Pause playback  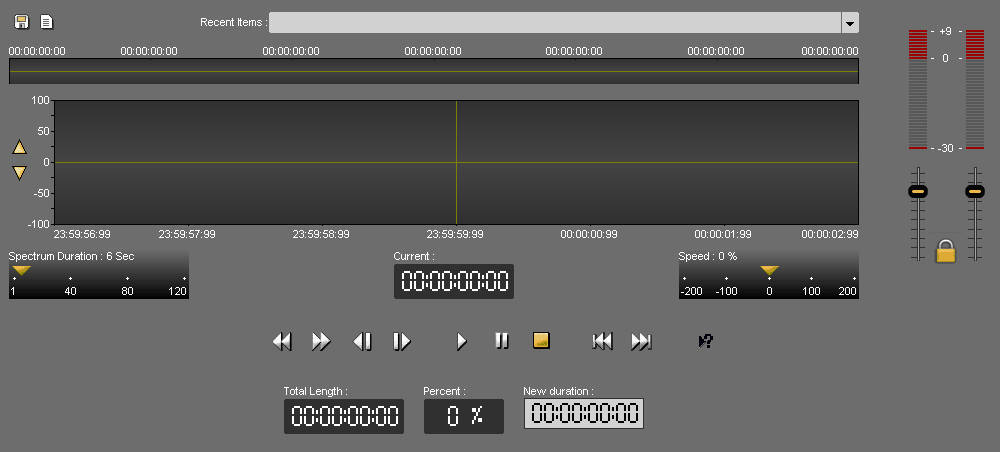[x=501, y=341]
